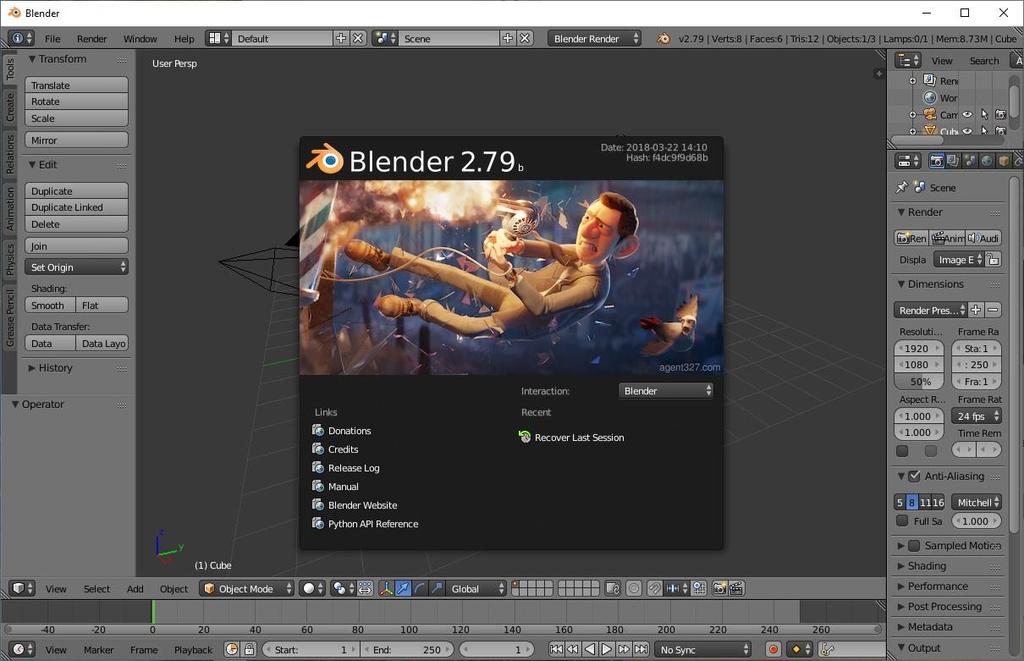Select the translate manipulator arrow

click(x=404, y=588)
